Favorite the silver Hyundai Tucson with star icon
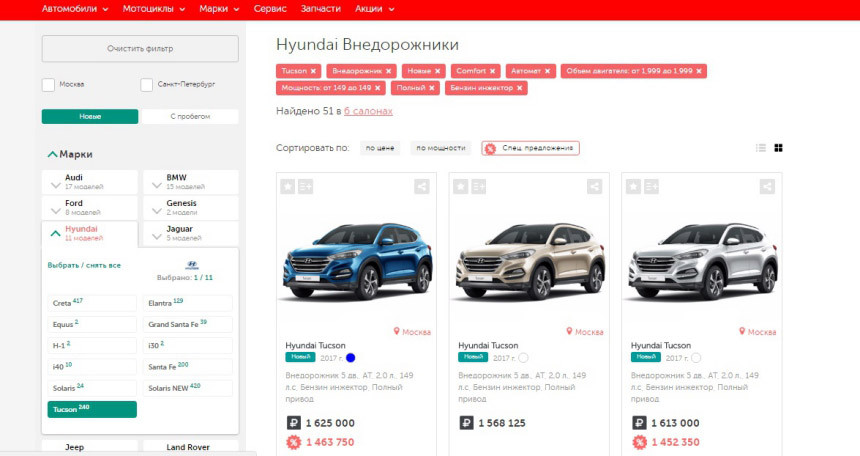Screen dimensions: 860x456 (633, 187)
